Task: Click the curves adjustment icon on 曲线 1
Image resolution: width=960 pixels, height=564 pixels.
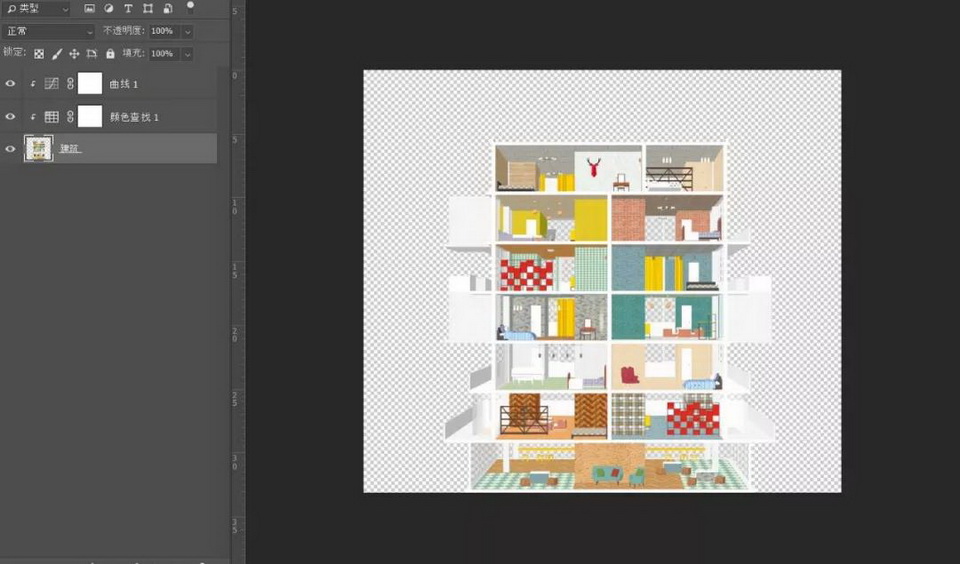Action: click(52, 84)
